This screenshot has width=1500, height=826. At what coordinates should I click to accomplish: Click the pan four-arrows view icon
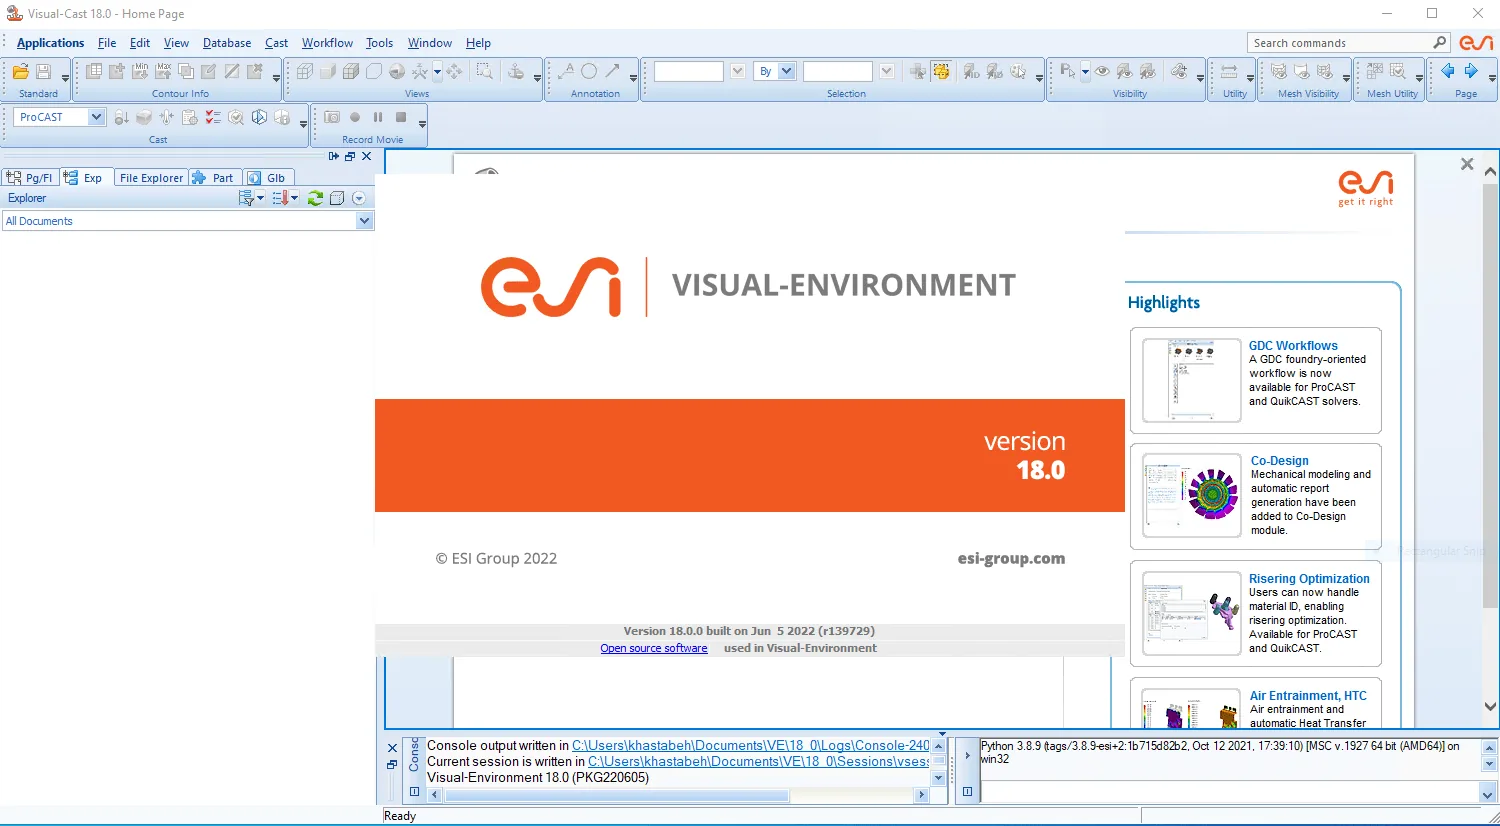coord(455,72)
